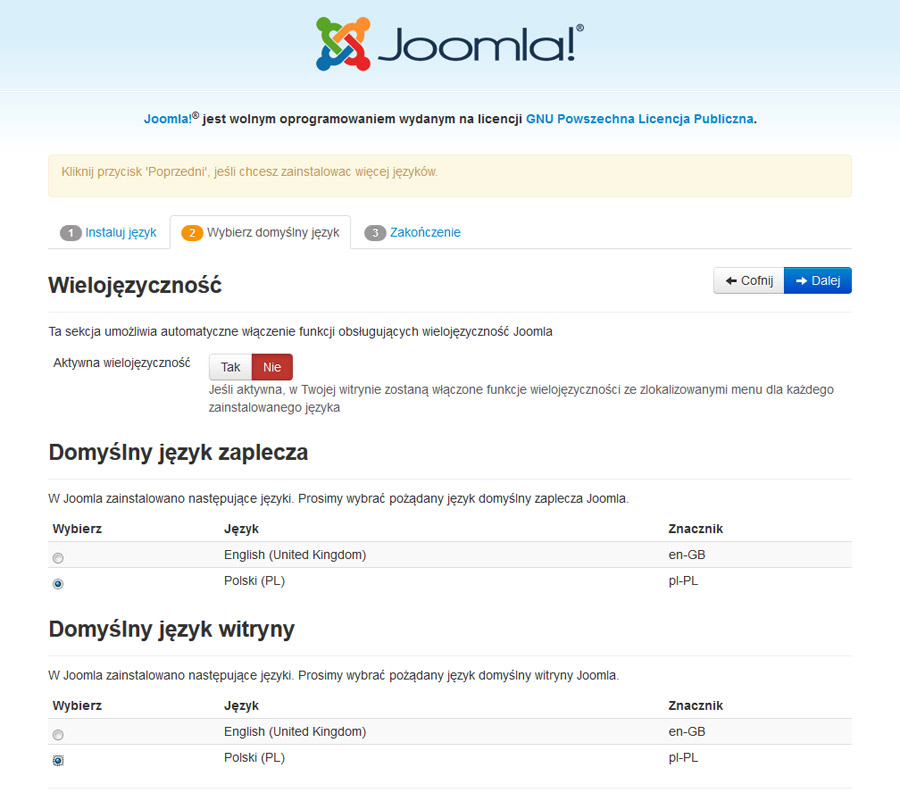Click the Cofnij button
The image size is (900, 793).
[x=749, y=281]
